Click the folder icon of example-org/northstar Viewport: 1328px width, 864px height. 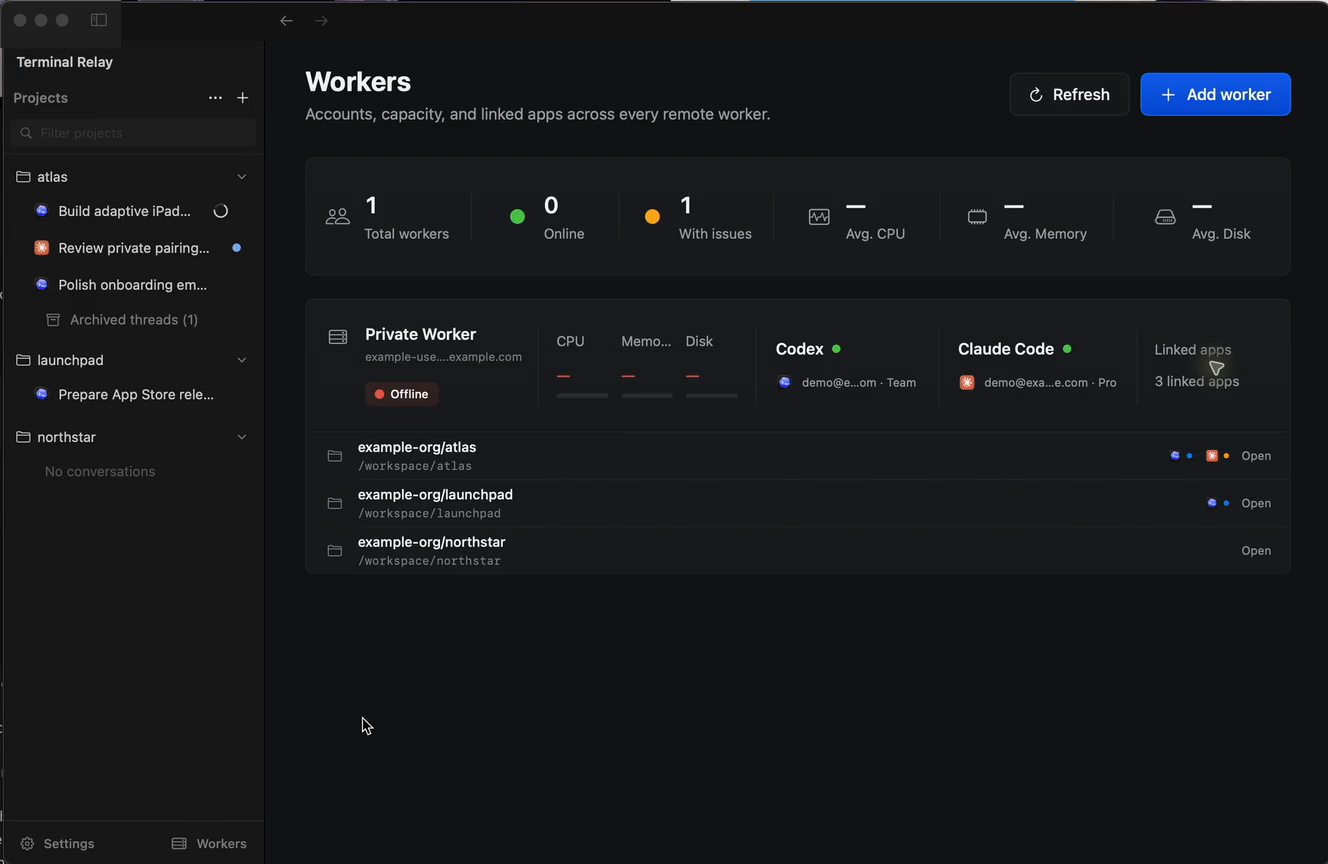(x=335, y=551)
